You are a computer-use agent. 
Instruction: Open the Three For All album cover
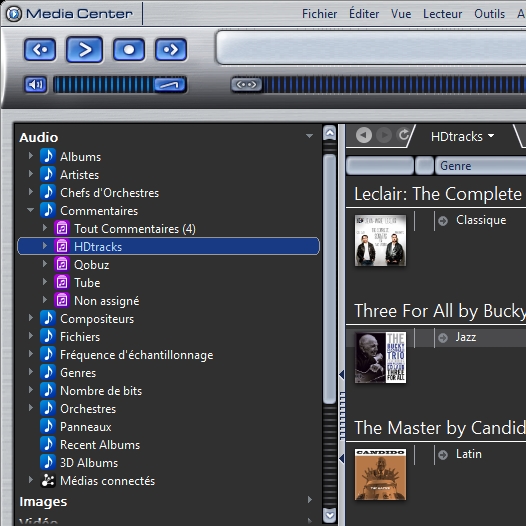coord(380,358)
